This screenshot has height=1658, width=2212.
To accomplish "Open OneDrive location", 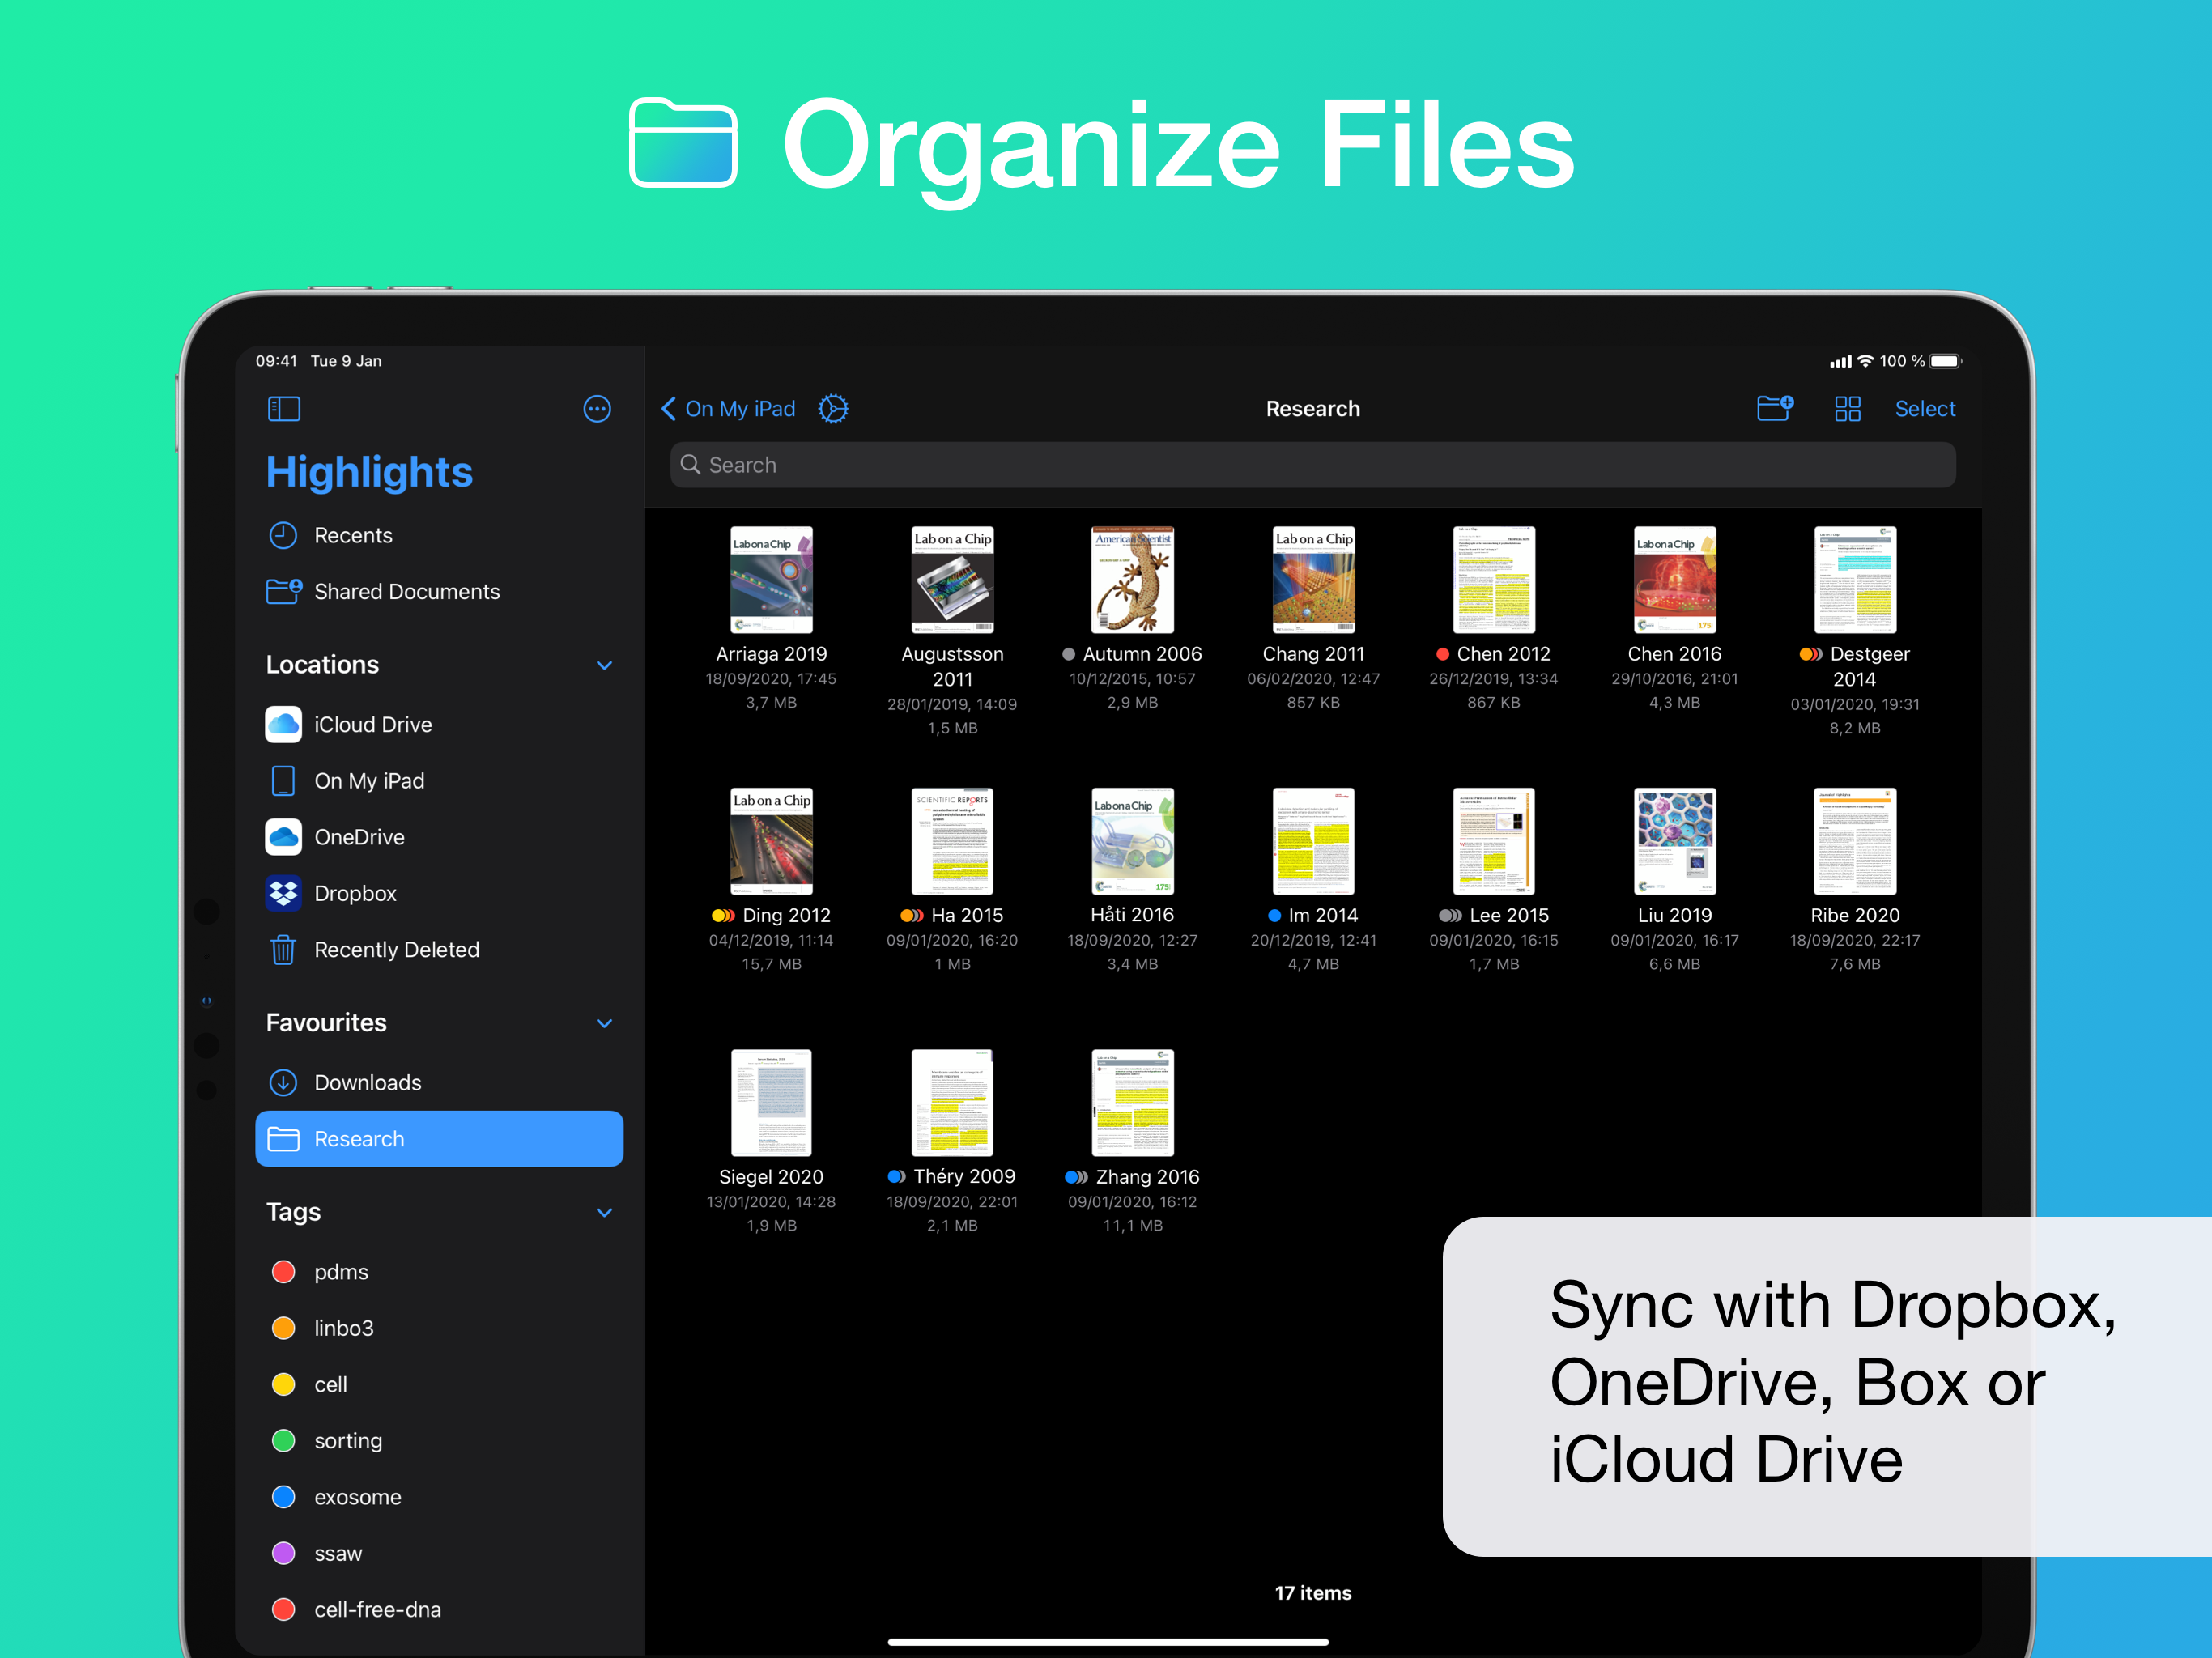I will tap(358, 837).
